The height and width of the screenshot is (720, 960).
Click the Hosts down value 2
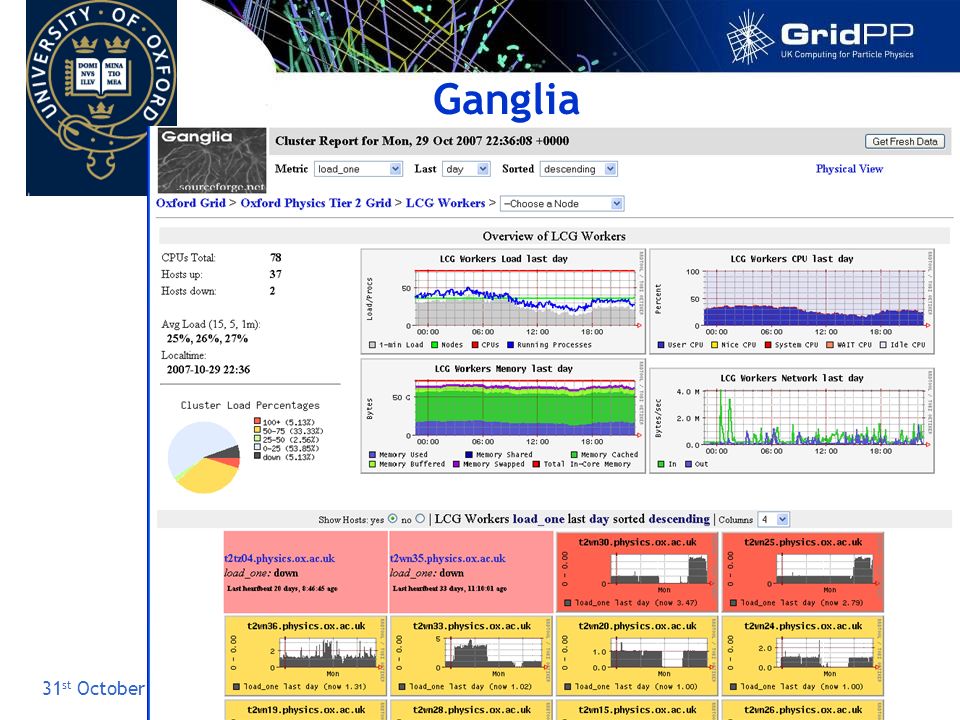pos(272,291)
